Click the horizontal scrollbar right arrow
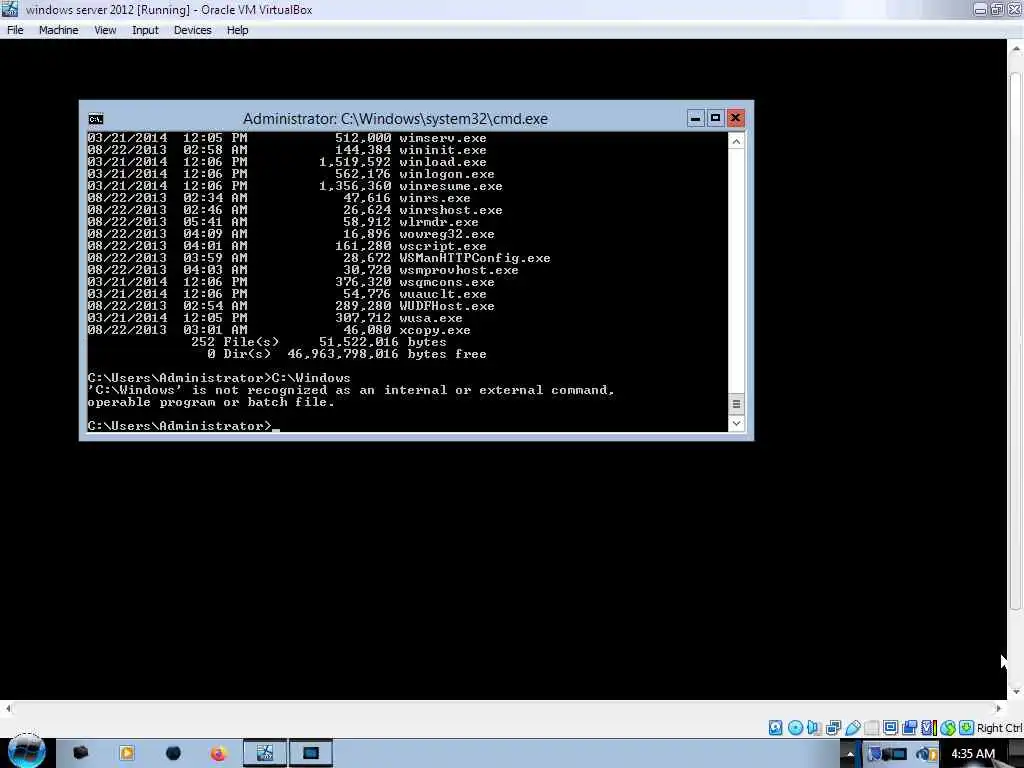The image size is (1024, 768). pos(999,709)
